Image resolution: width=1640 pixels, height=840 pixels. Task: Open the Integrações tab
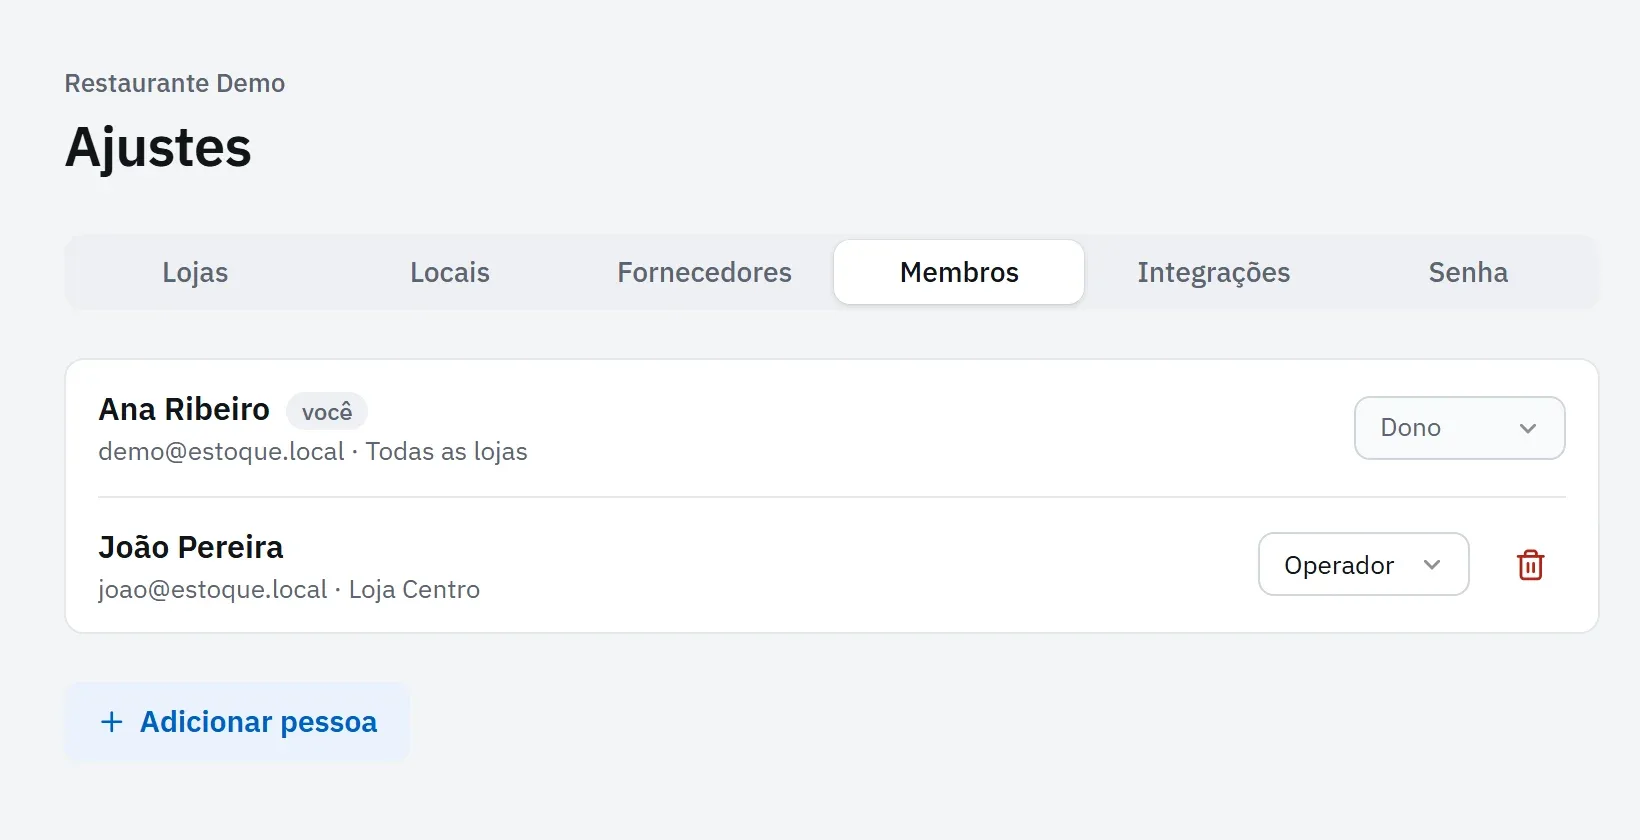coord(1213,272)
